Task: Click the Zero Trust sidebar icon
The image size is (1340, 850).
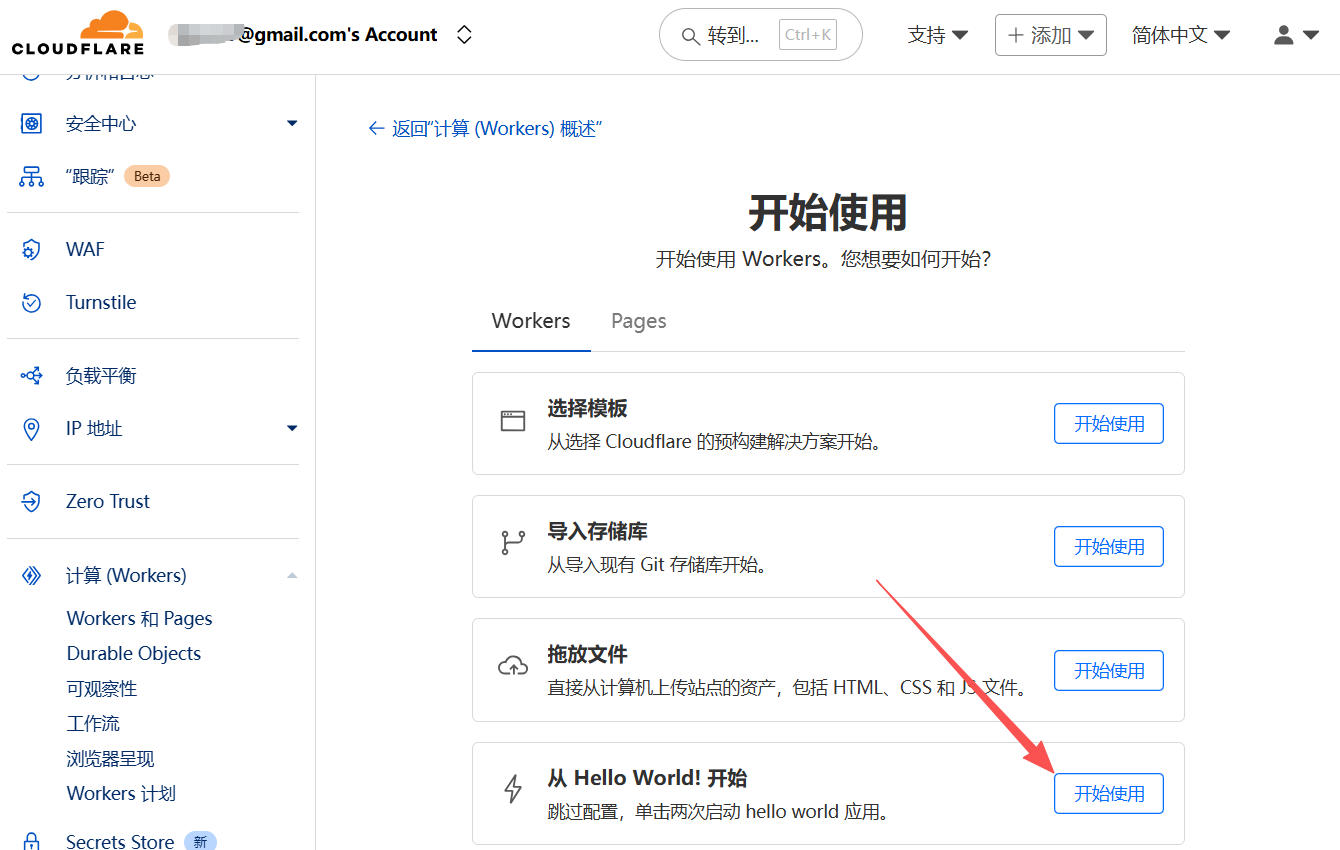Action: coord(32,502)
